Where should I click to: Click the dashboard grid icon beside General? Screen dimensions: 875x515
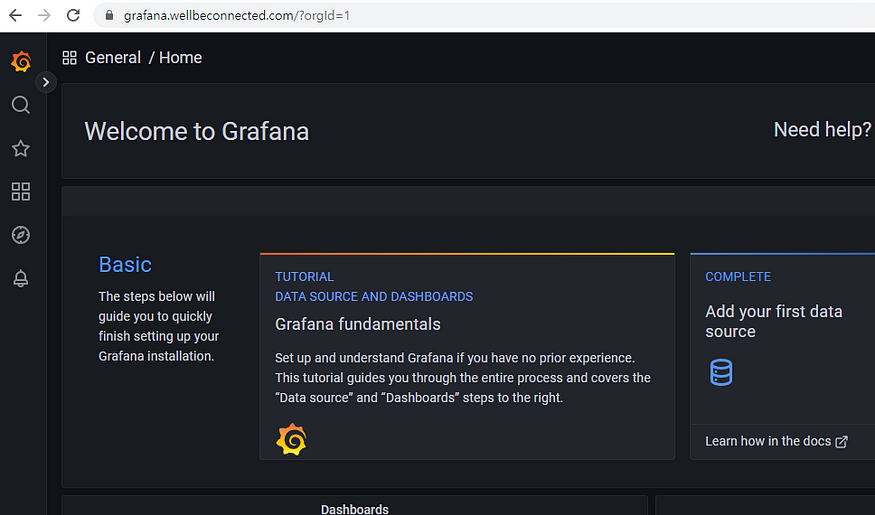click(69, 57)
